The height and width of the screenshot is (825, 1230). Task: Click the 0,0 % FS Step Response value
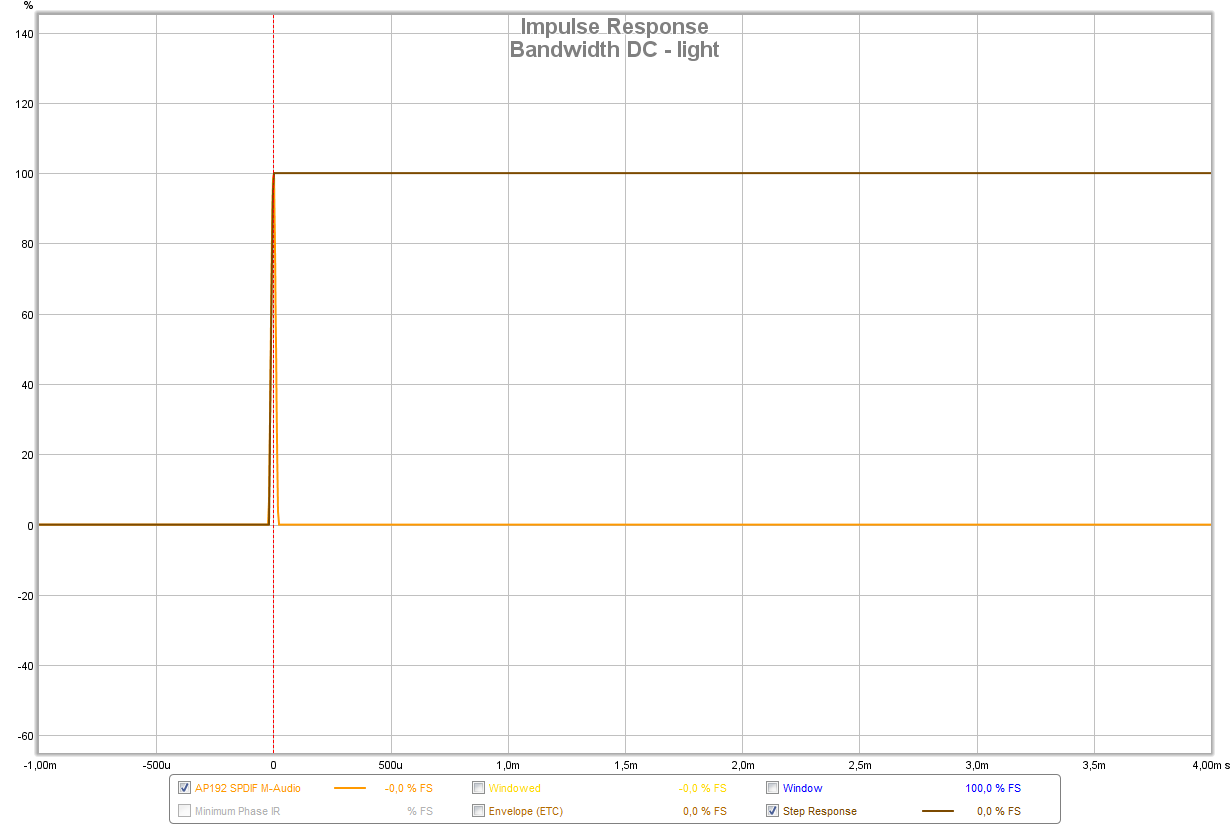999,811
